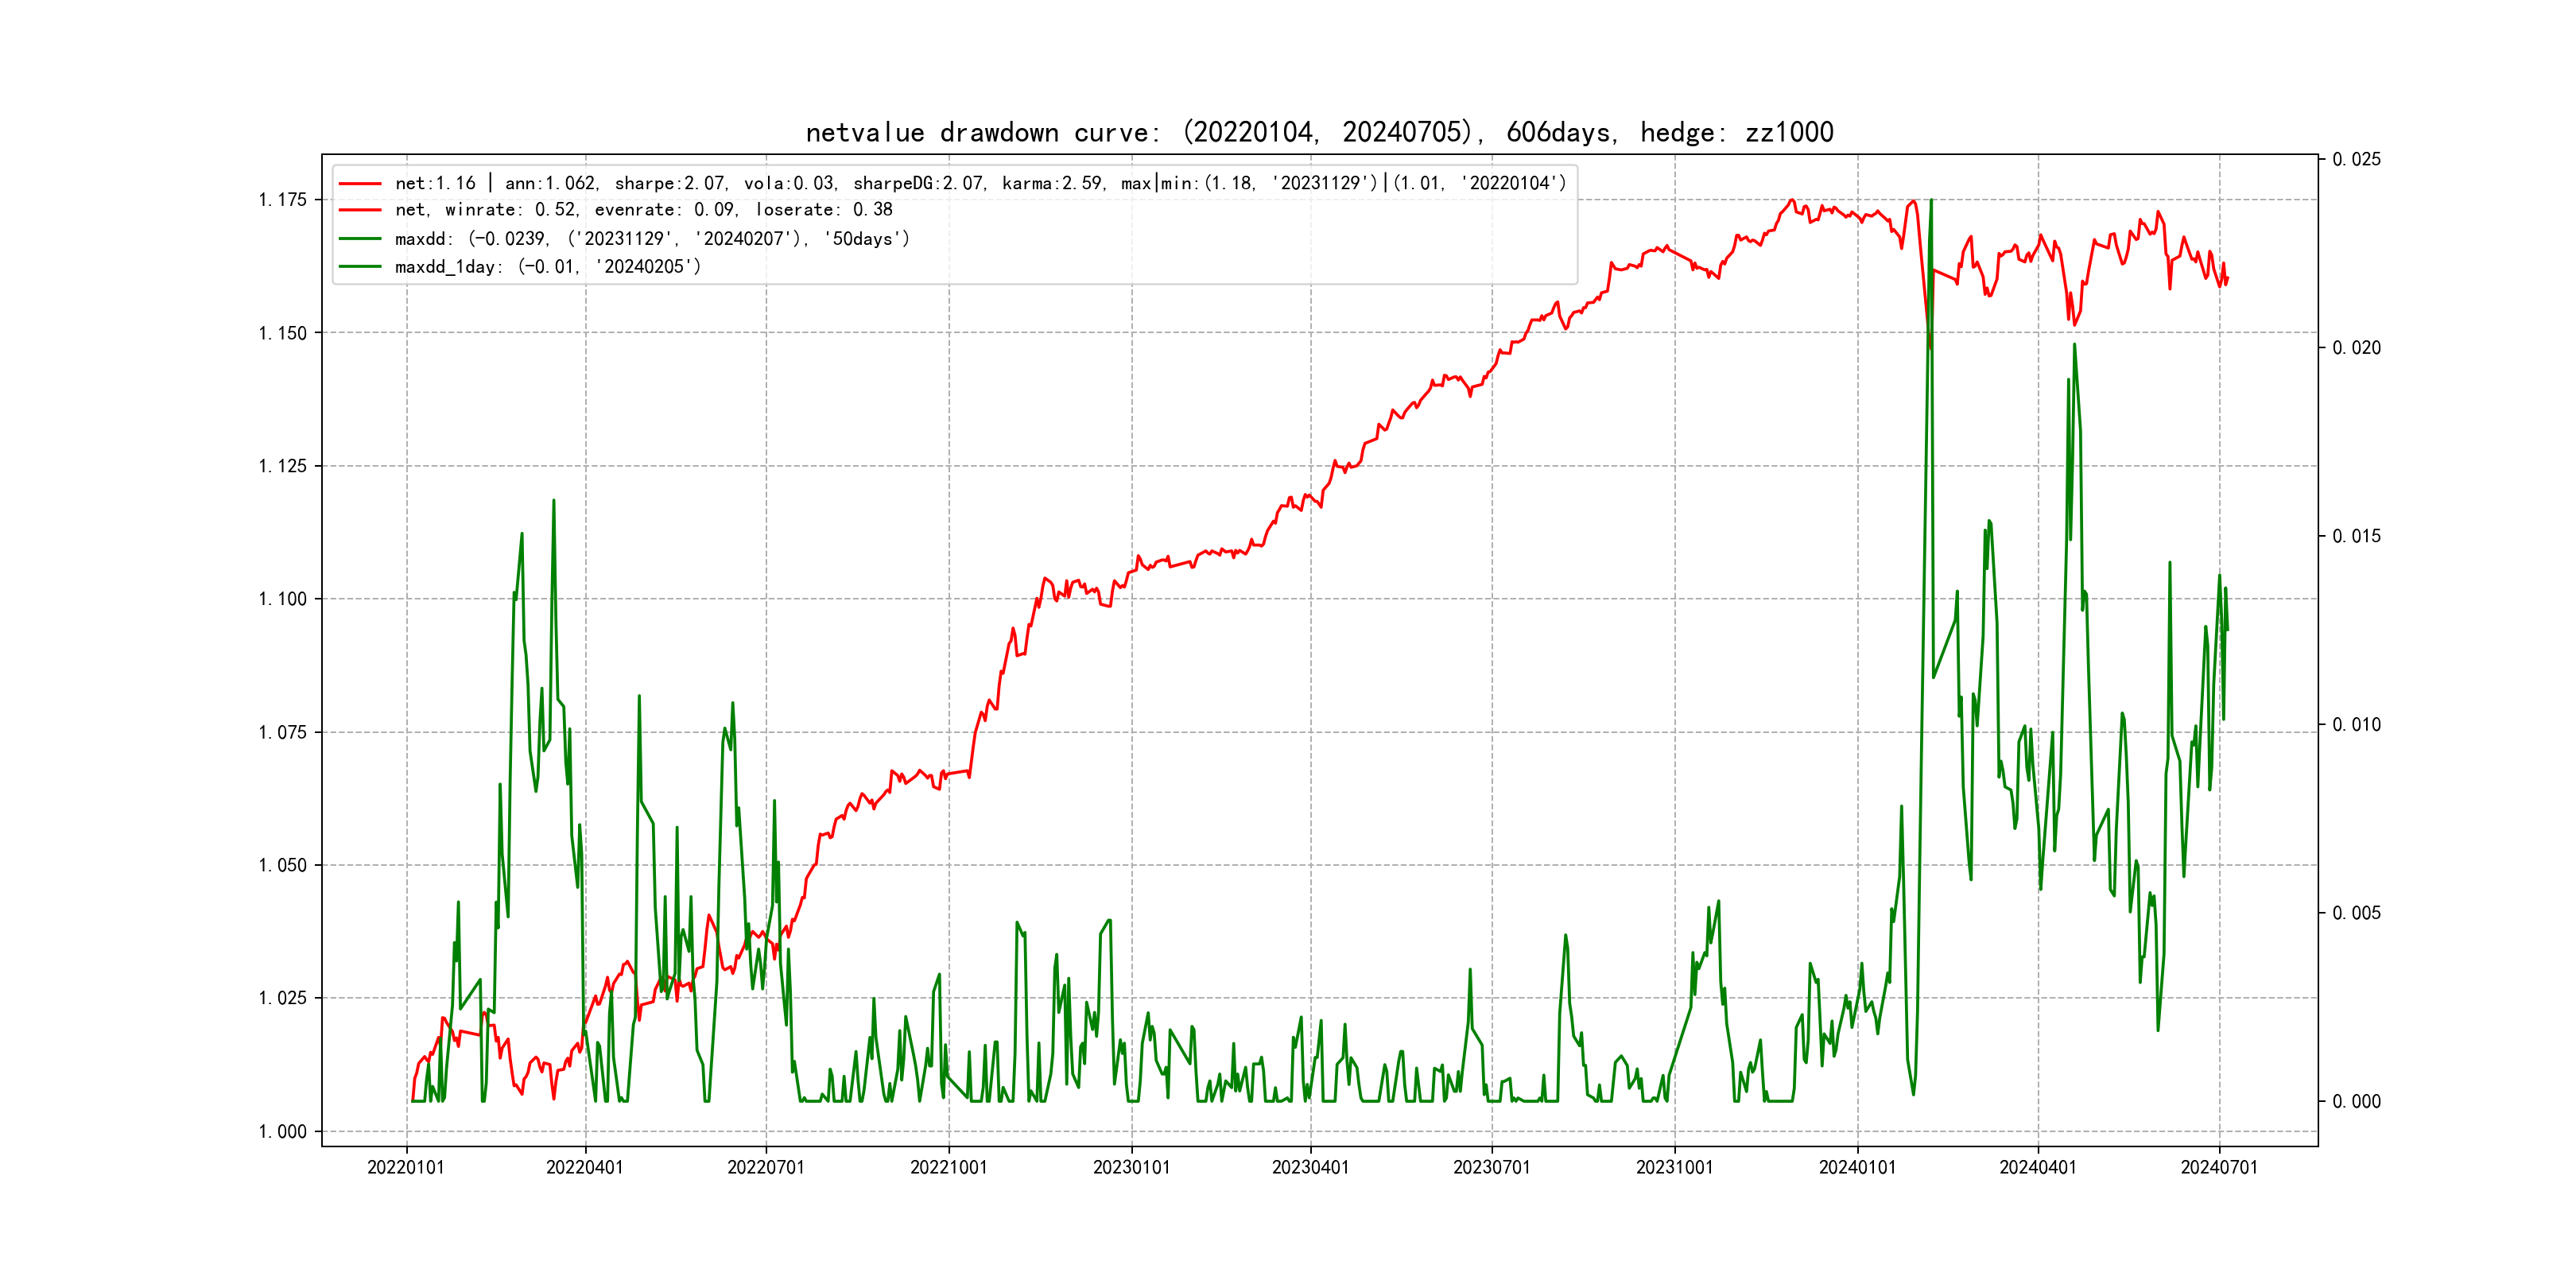Click the 0.025 right axis tick label
The height and width of the screenshot is (1288, 2576).
point(2356,160)
